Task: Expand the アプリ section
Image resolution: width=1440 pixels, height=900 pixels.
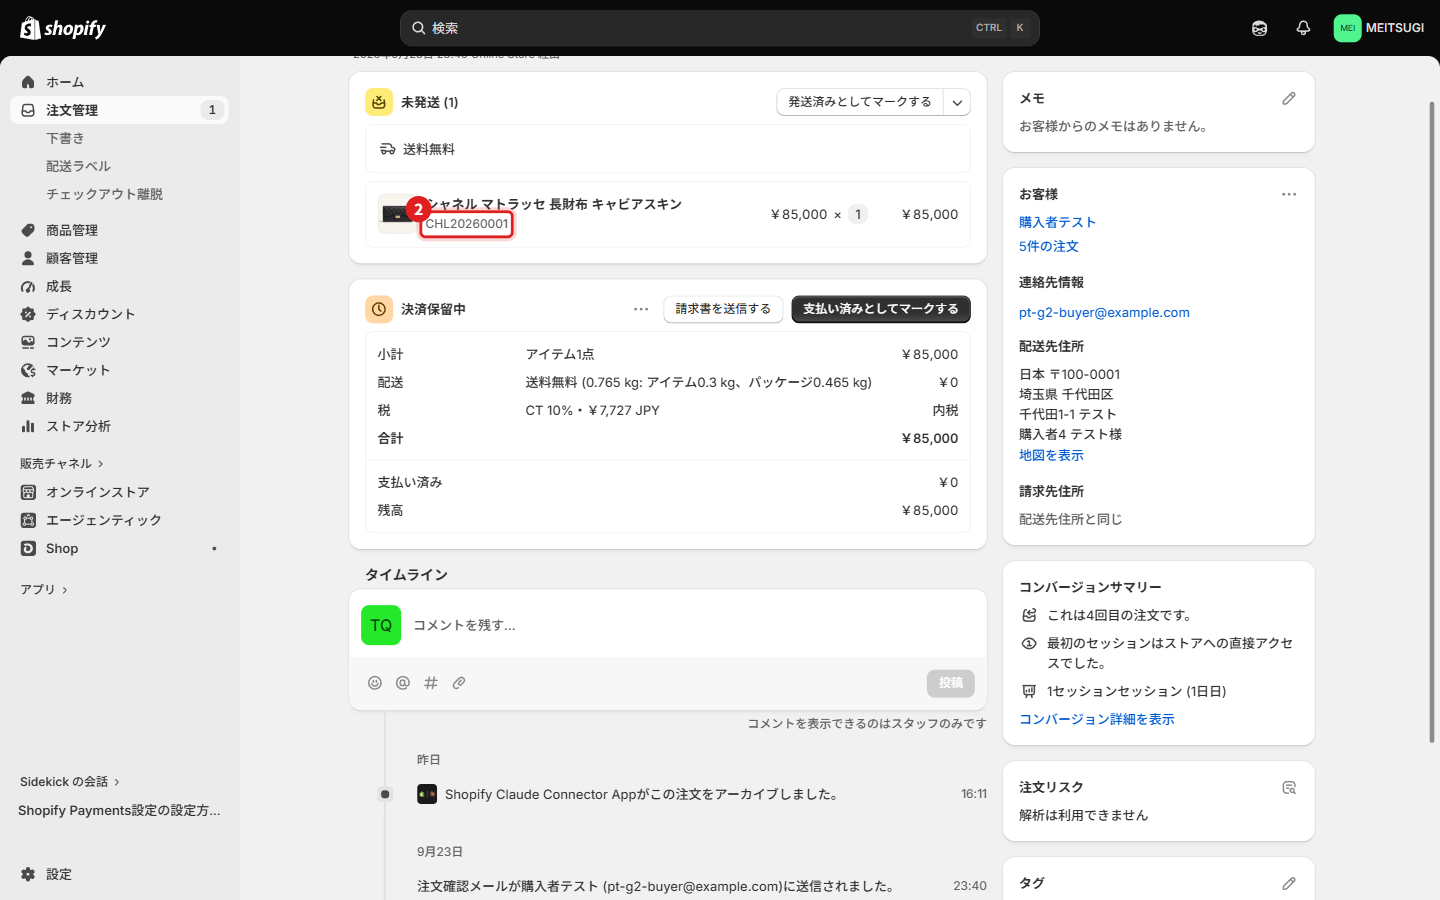Action: coord(44,589)
